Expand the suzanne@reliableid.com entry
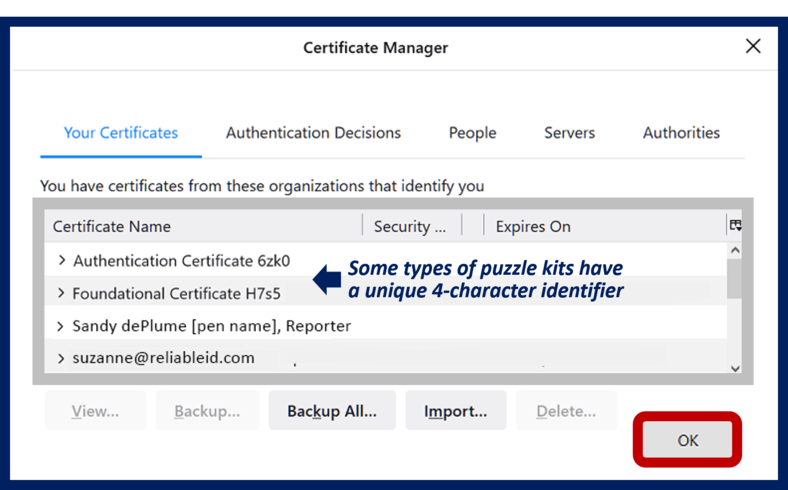Screen dimensions: 788x490 62,358
